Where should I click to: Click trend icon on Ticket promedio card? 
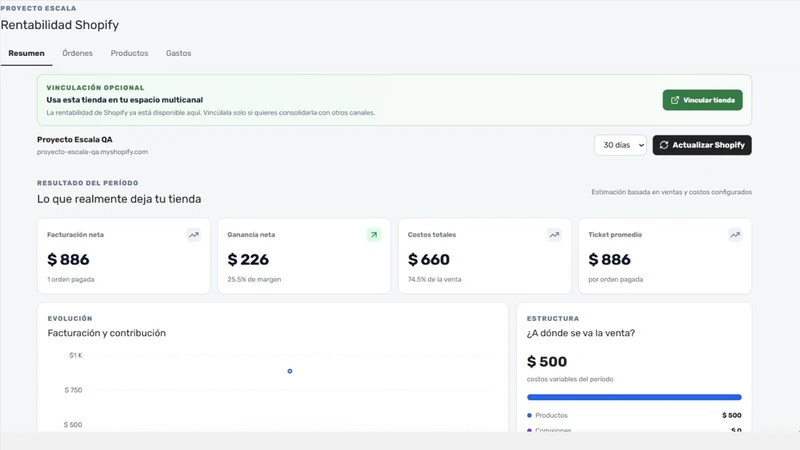point(735,235)
